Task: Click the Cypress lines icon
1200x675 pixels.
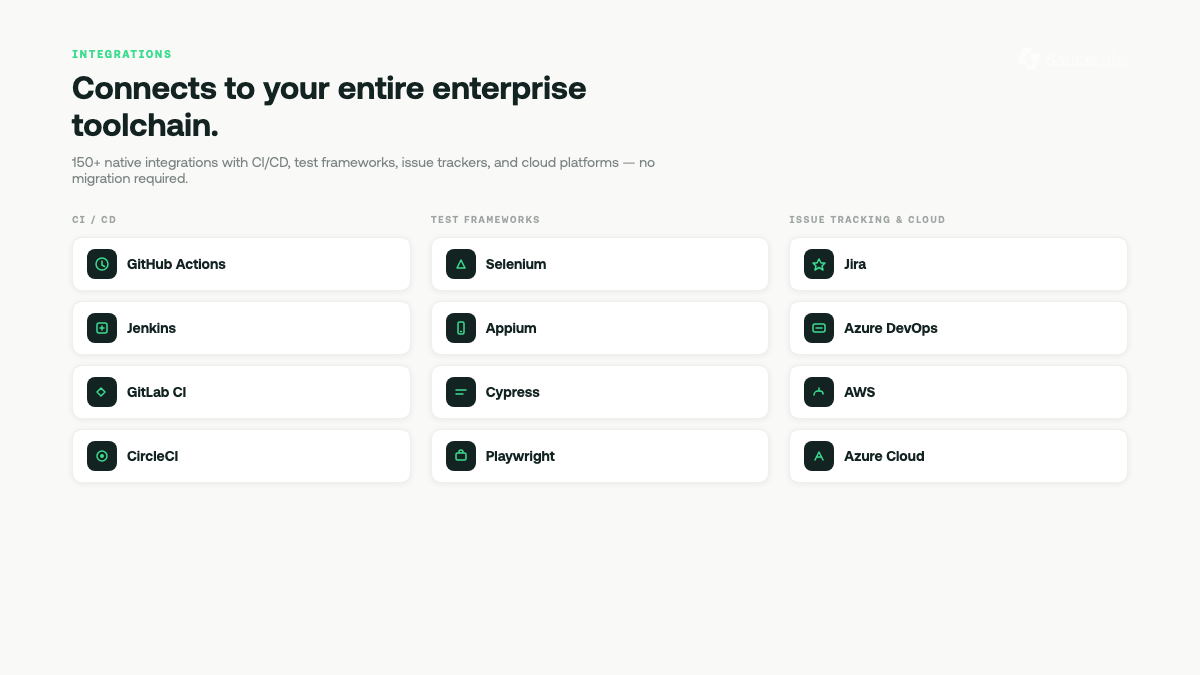Action: click(x=461, y=392)
